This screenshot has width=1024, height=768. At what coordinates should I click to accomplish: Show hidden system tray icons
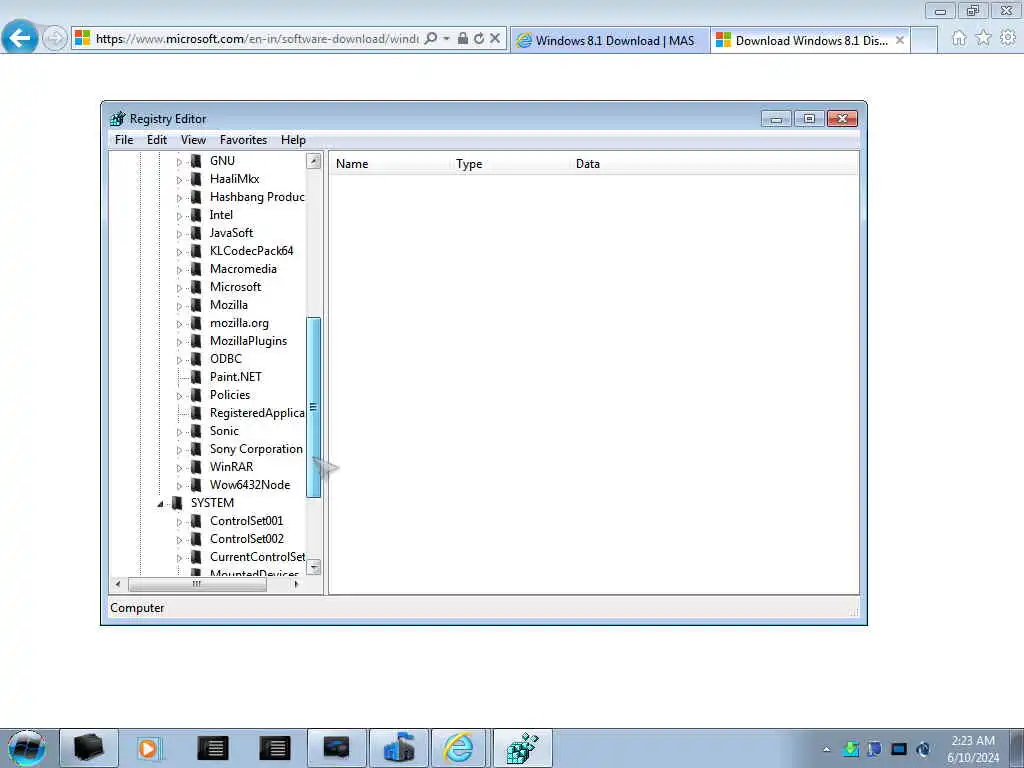827,749
